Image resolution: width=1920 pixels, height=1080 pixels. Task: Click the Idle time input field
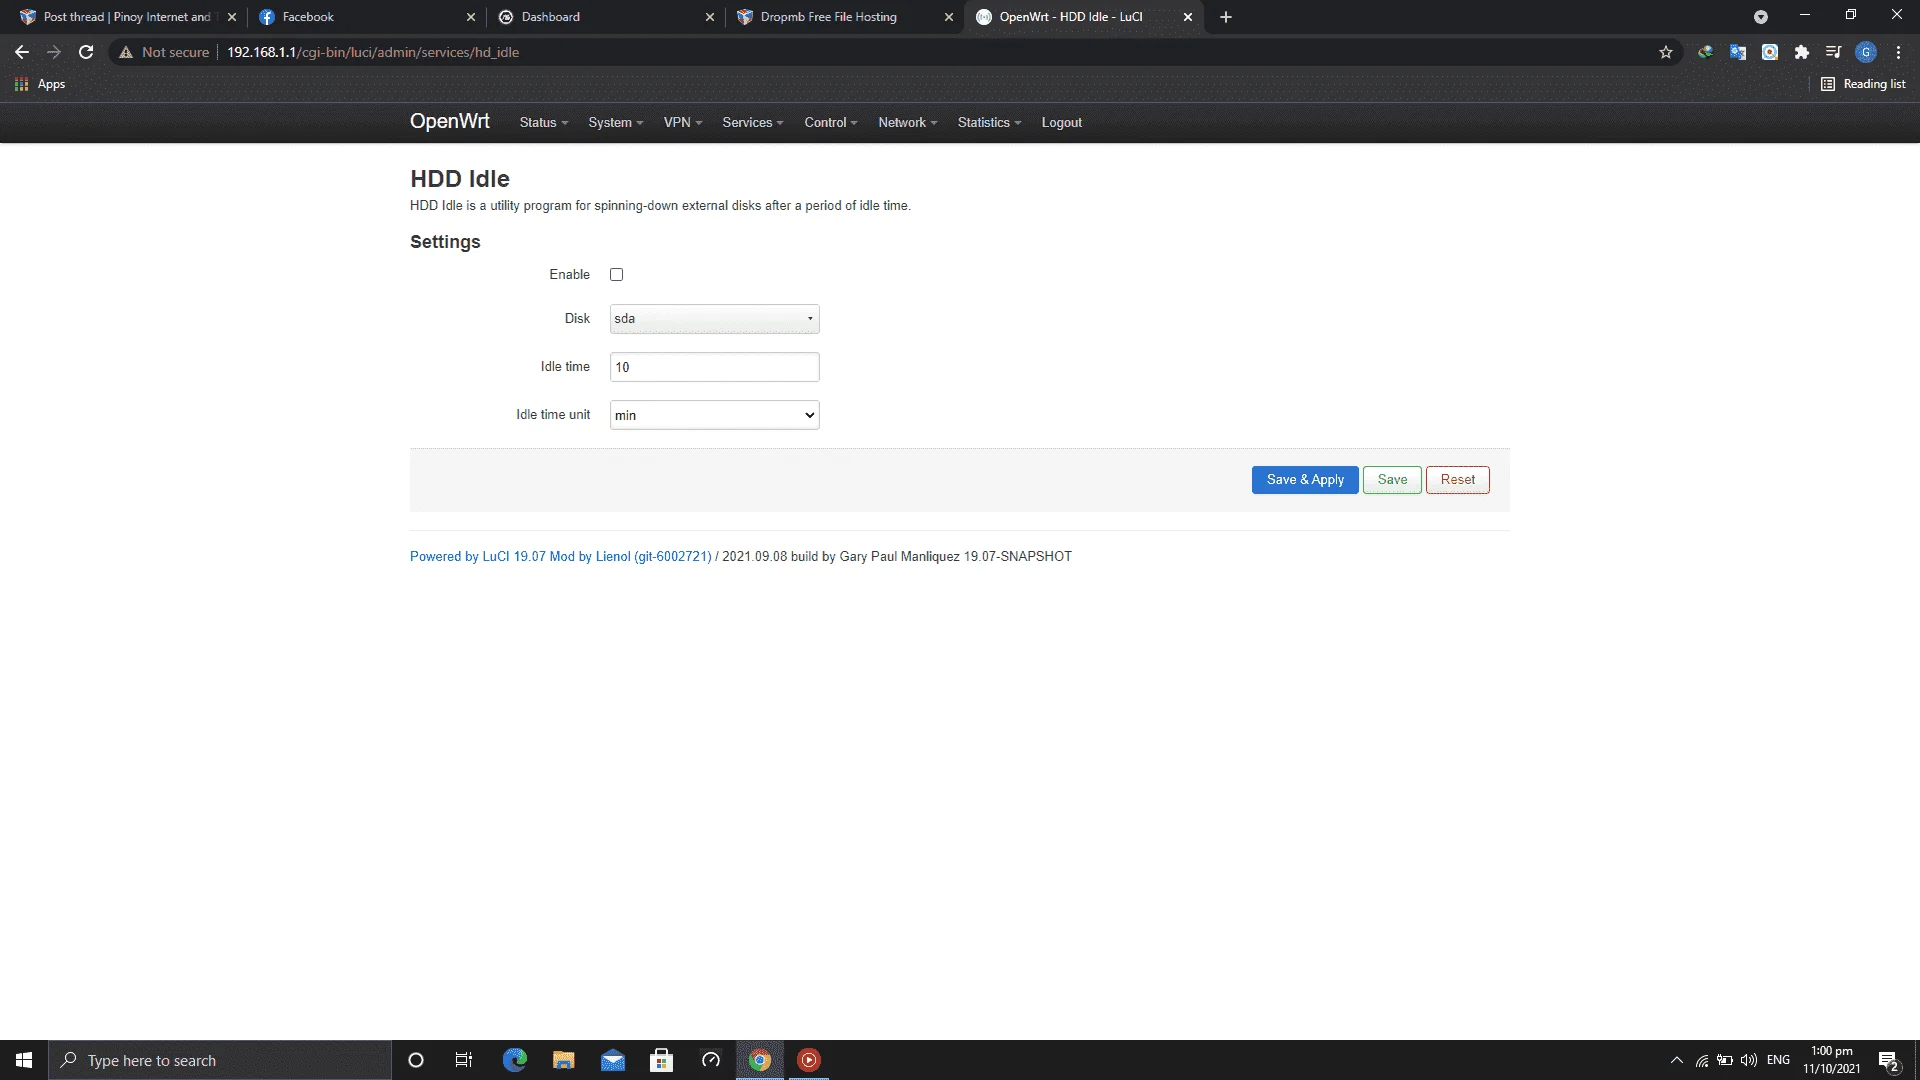pos(714,367)
